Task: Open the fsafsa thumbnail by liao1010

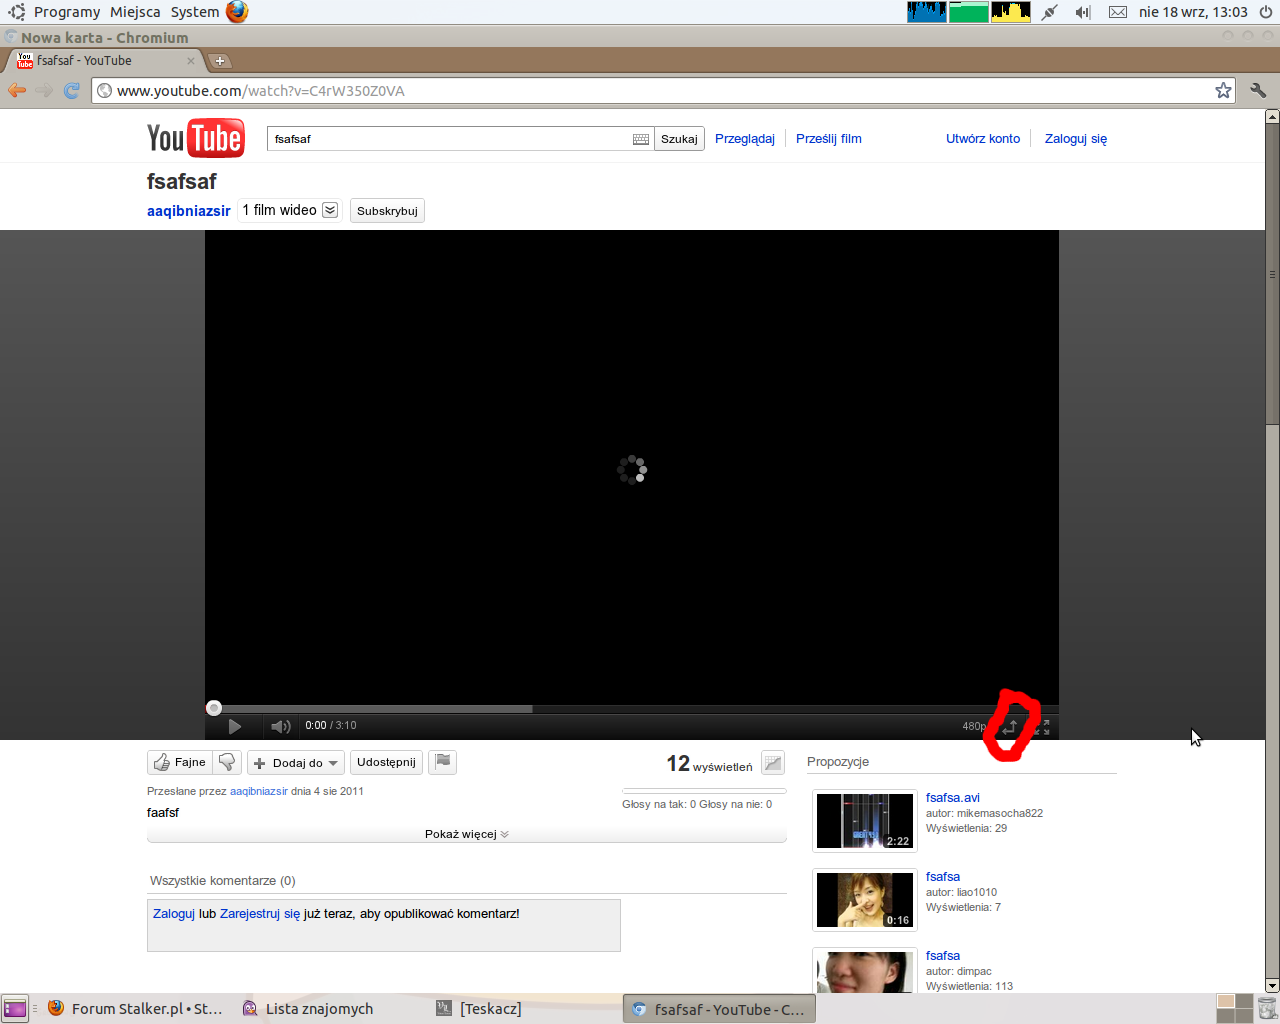Action: (865, 900)
